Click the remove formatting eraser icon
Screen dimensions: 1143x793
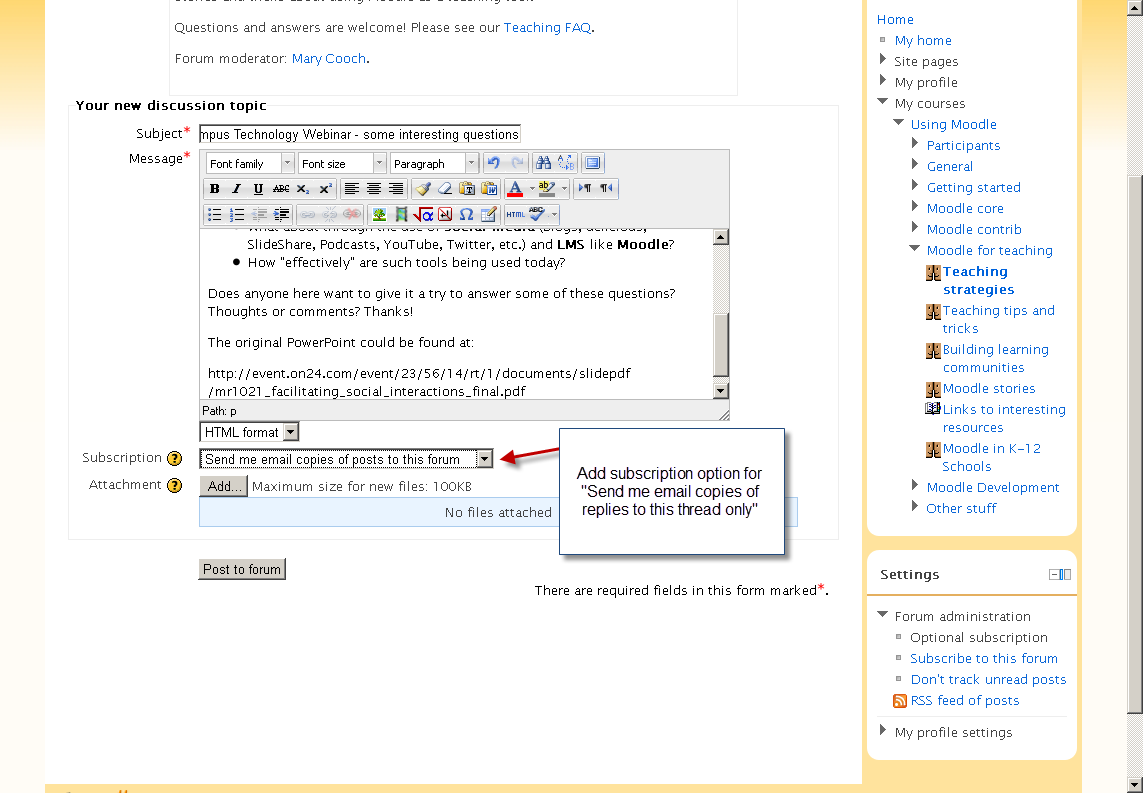(445, 189)
